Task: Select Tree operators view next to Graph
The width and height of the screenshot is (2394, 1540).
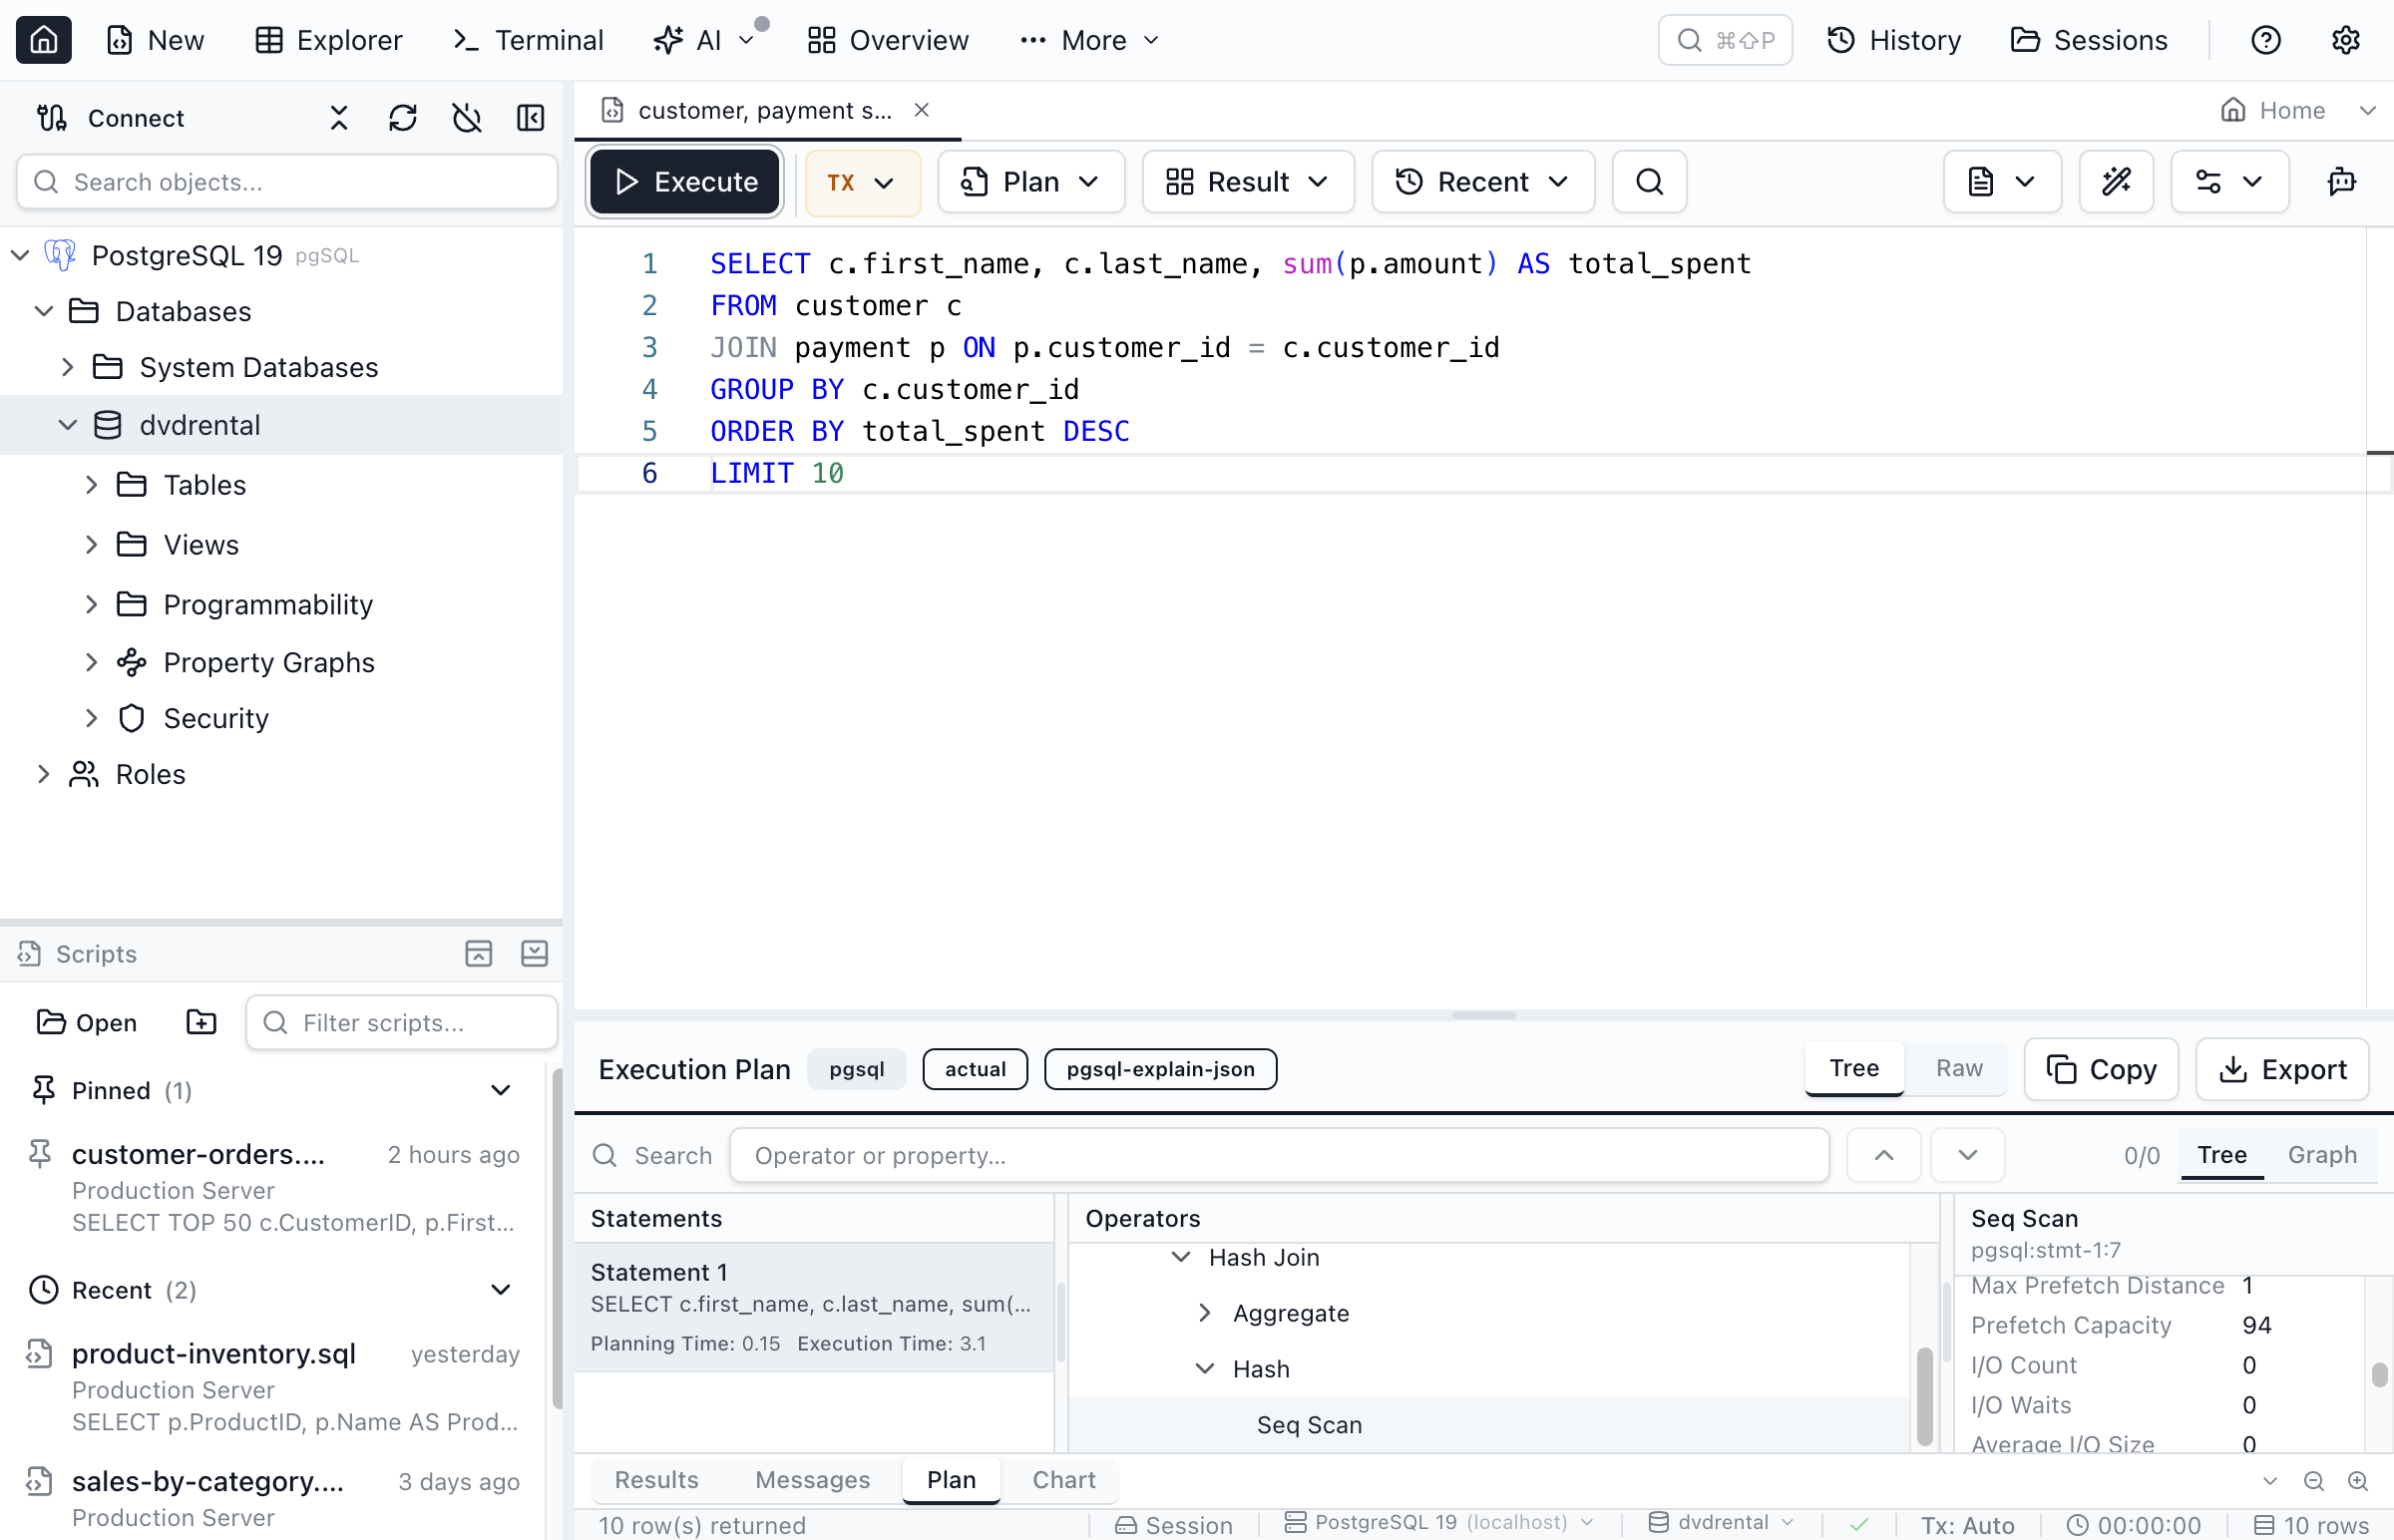Action: (x=2221, y=1155)
